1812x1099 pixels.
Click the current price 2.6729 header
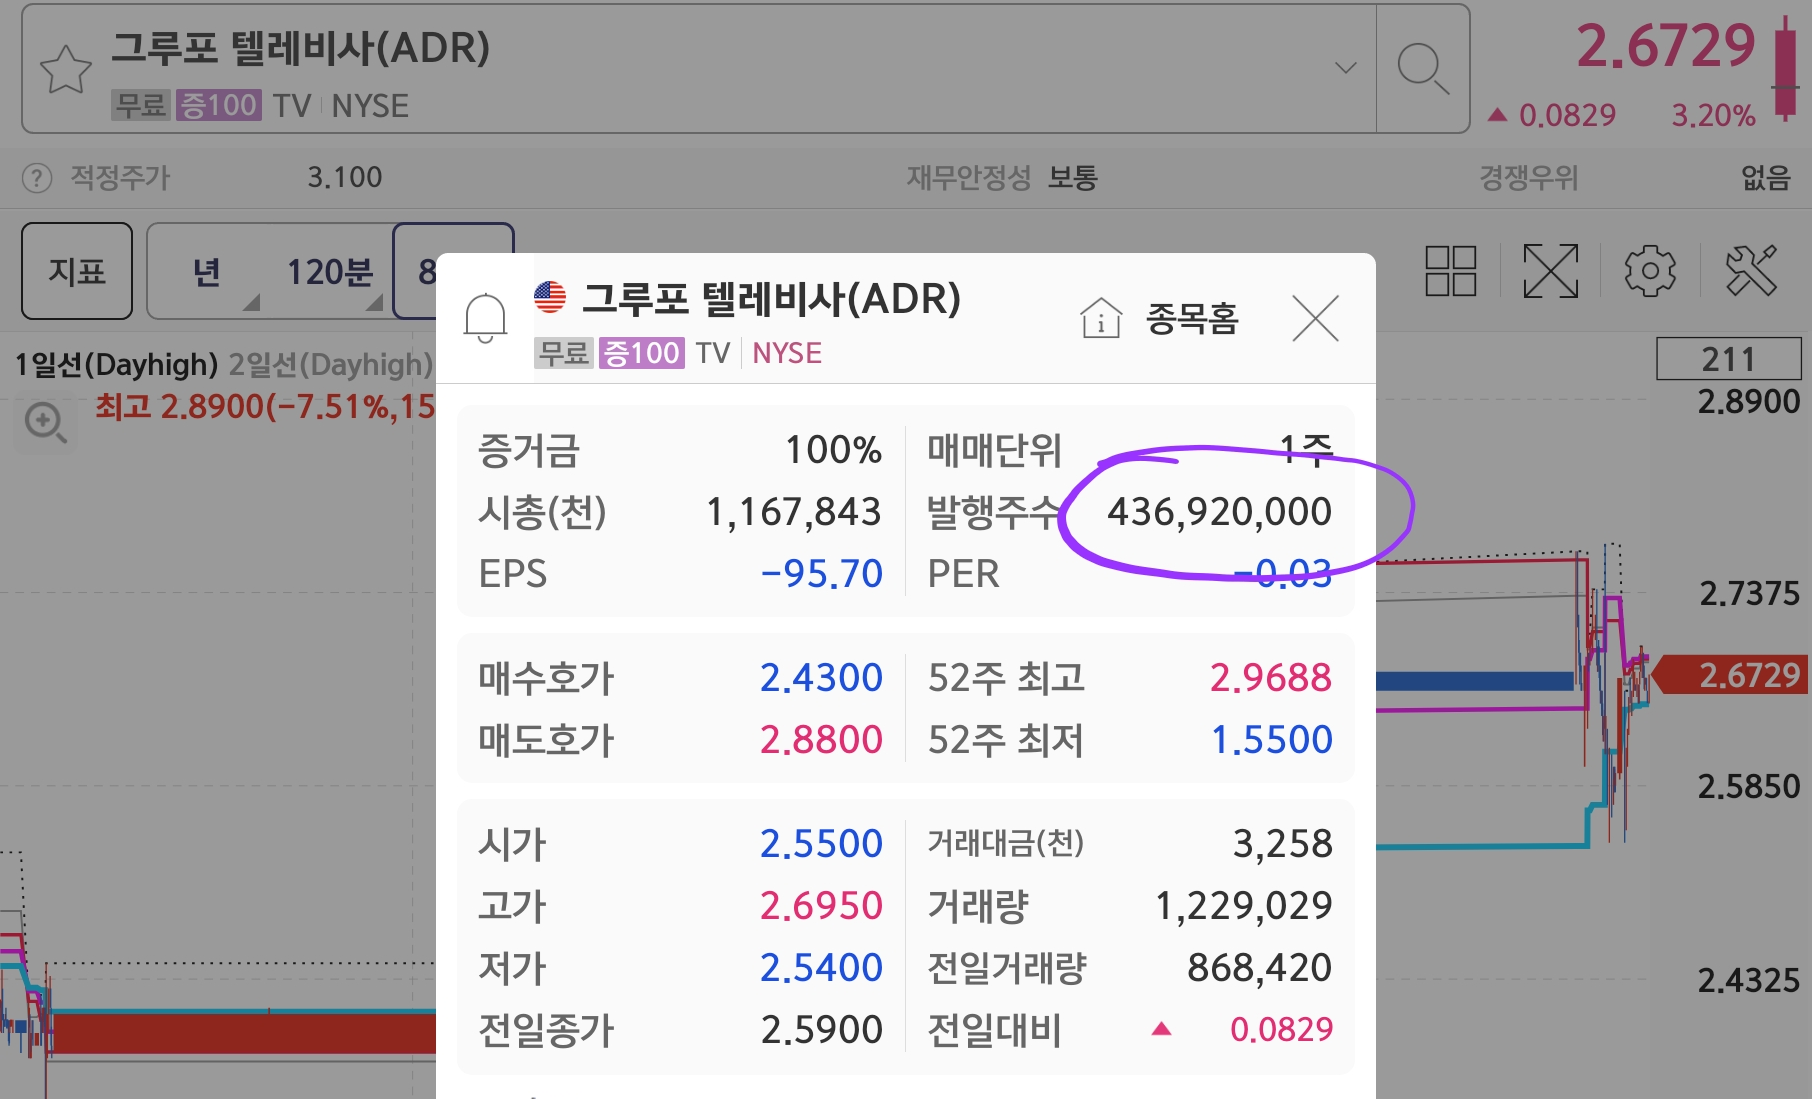pyautogui.click(x=1666, y=46)
